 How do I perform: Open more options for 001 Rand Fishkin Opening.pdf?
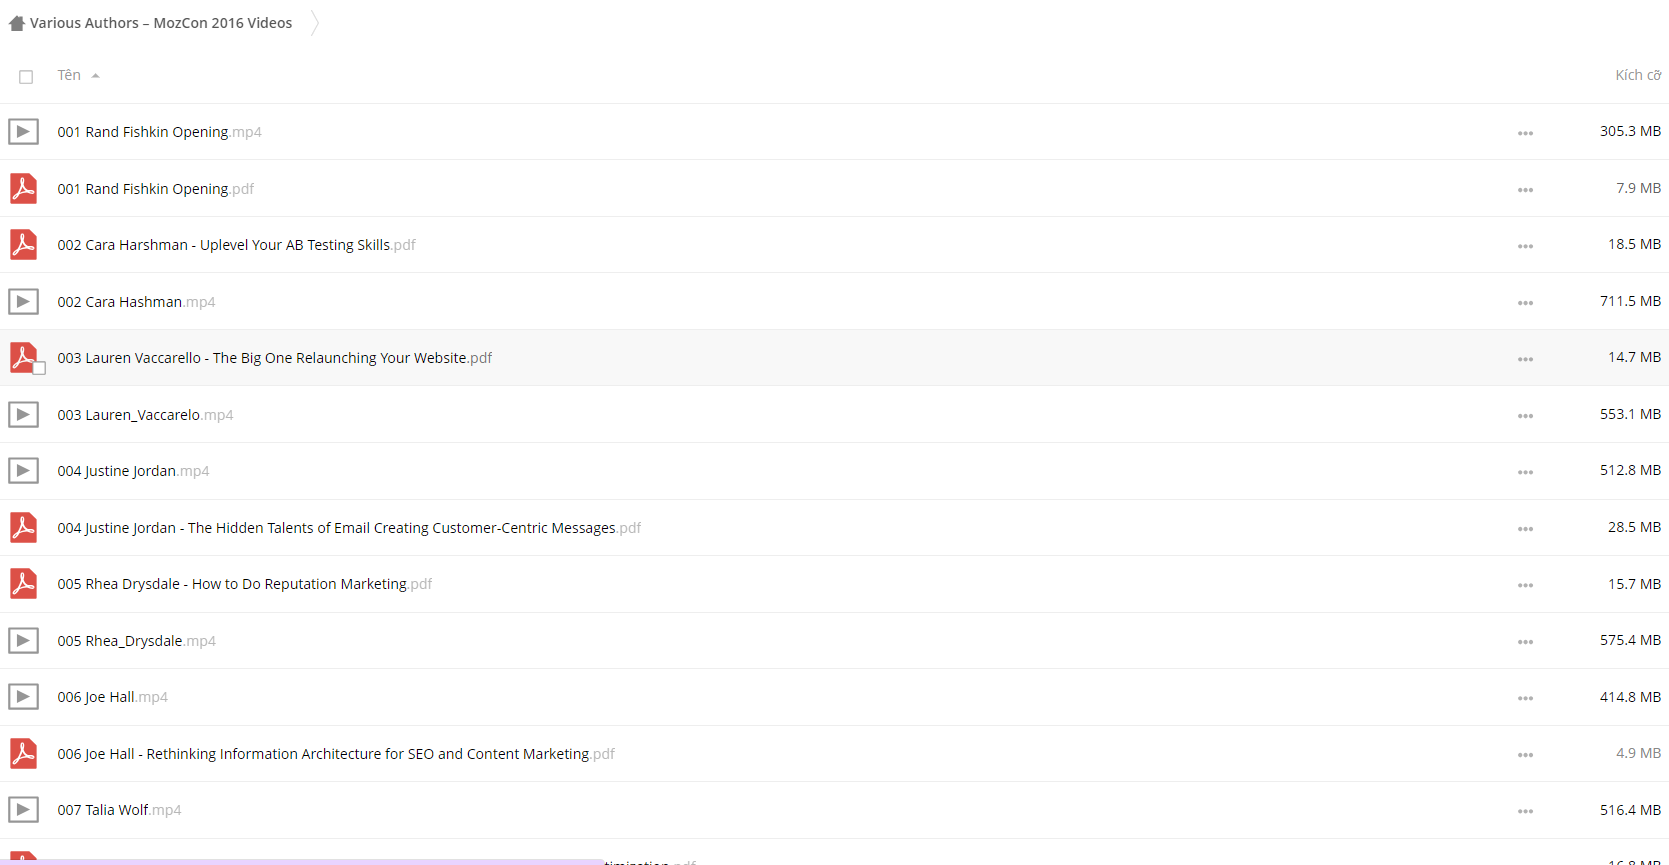click(1525, 190)
